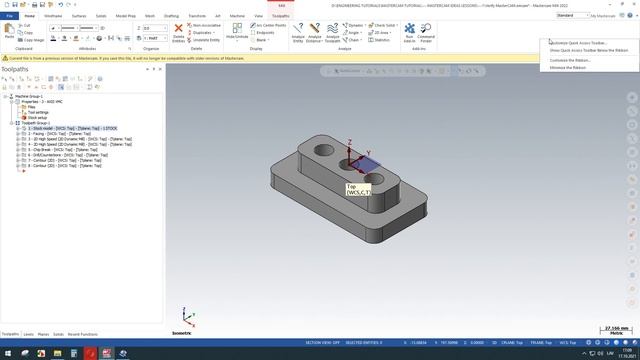Click the Print icon in quick access toolbar

(x=34, y=5)
